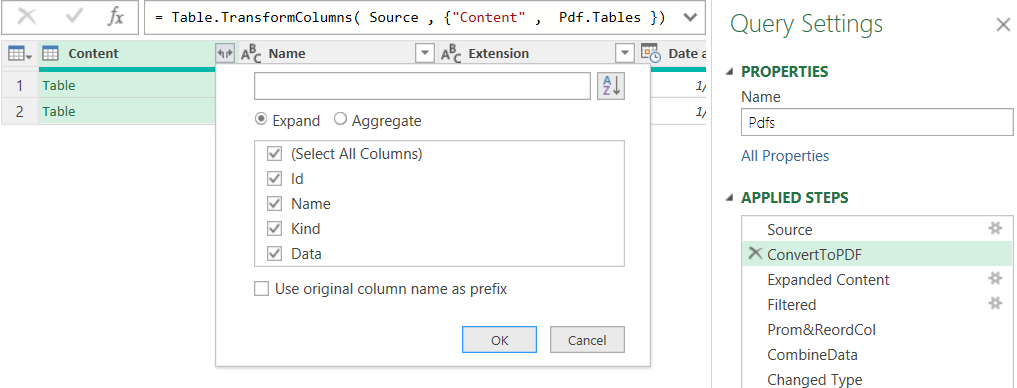Click inside the formula bar text

tap(410, 18)
